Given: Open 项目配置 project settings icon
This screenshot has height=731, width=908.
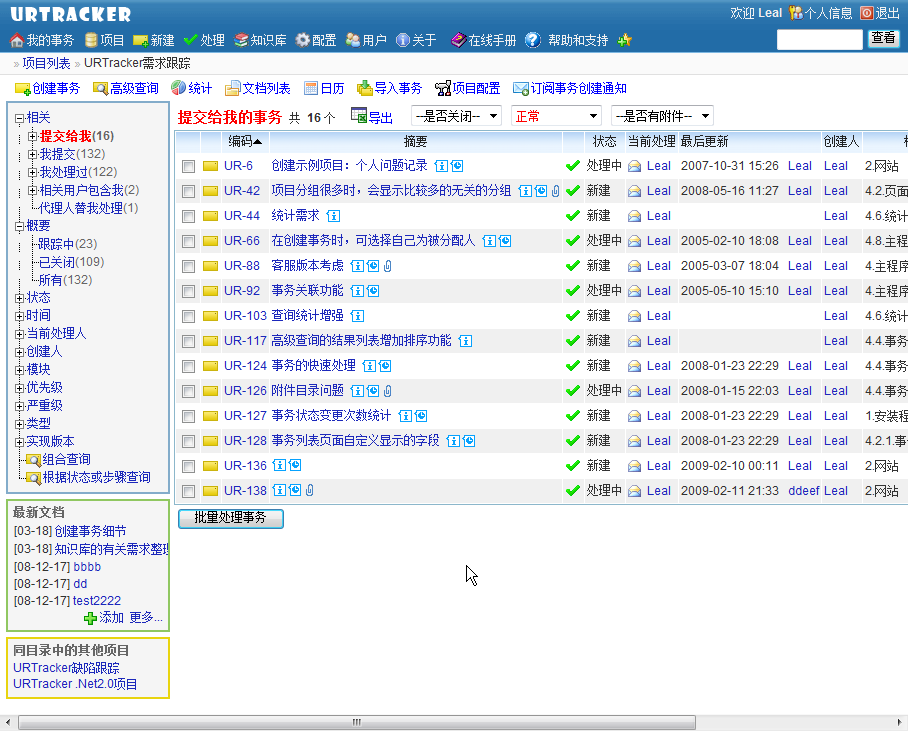Looking at the screenshot, I should 443,89.
